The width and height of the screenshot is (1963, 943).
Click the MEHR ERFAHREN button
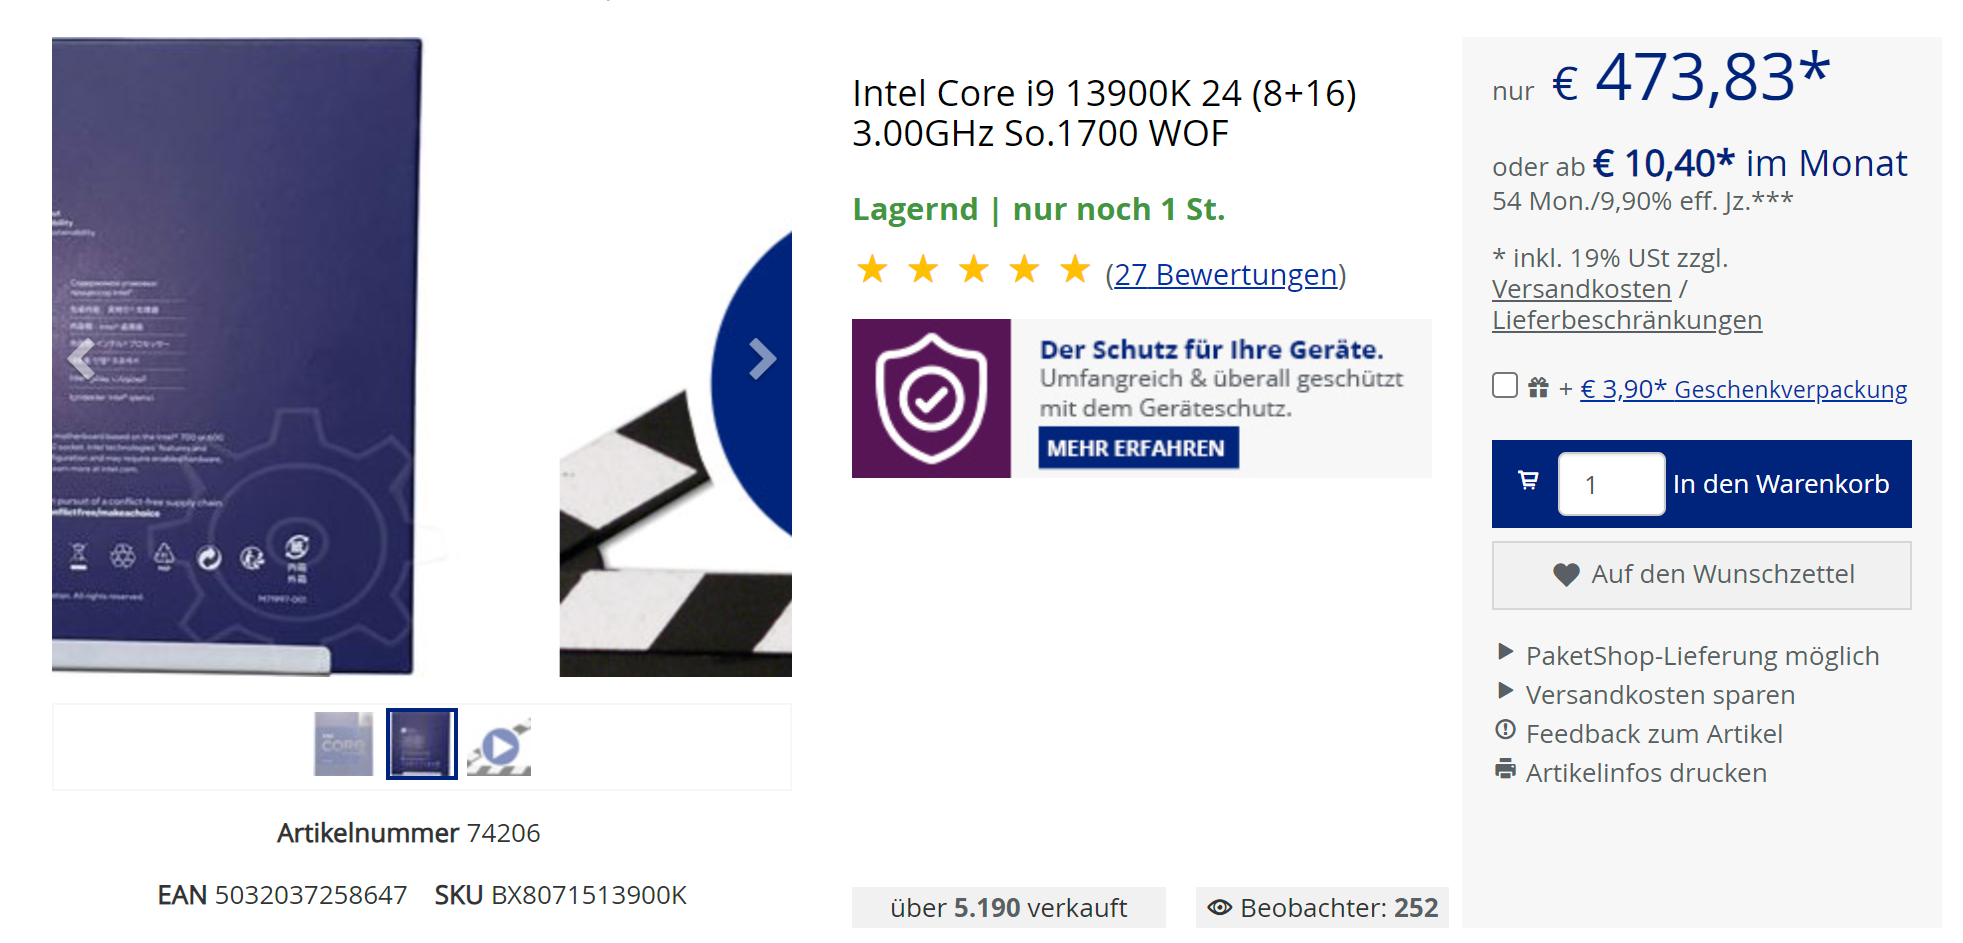tap(1138, 448)
